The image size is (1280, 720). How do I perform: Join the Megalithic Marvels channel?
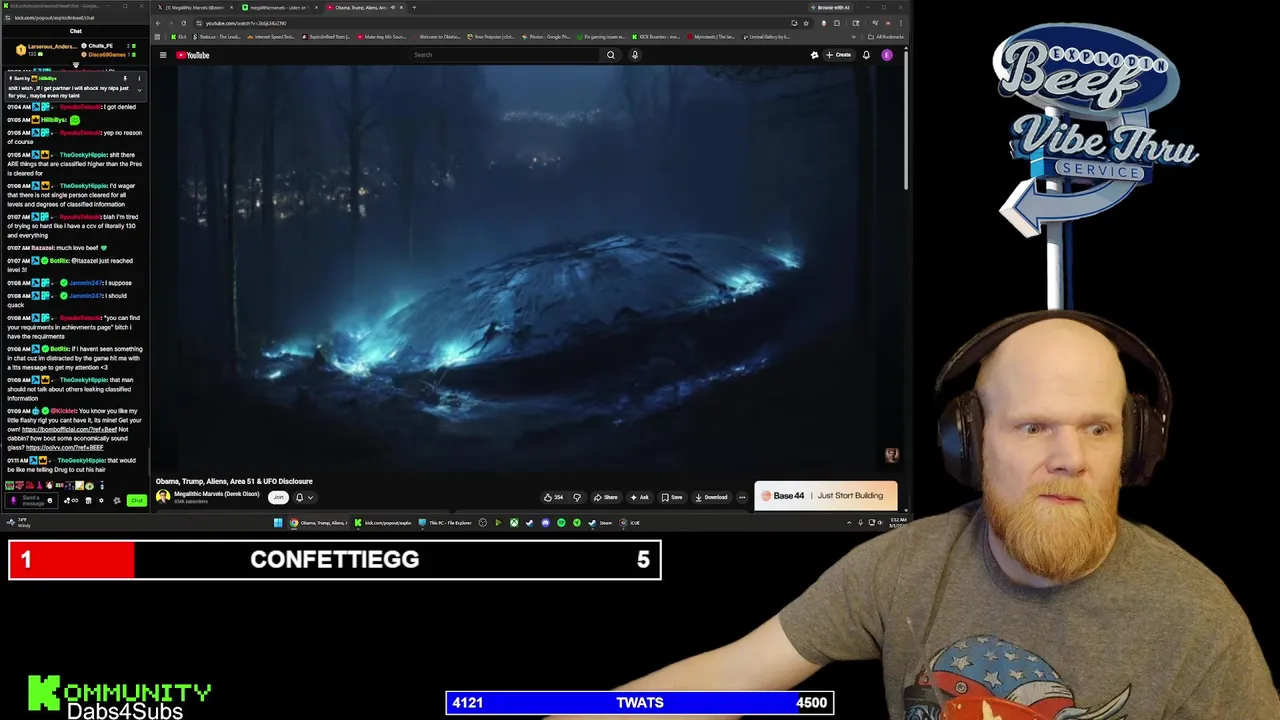coord(278,497)
